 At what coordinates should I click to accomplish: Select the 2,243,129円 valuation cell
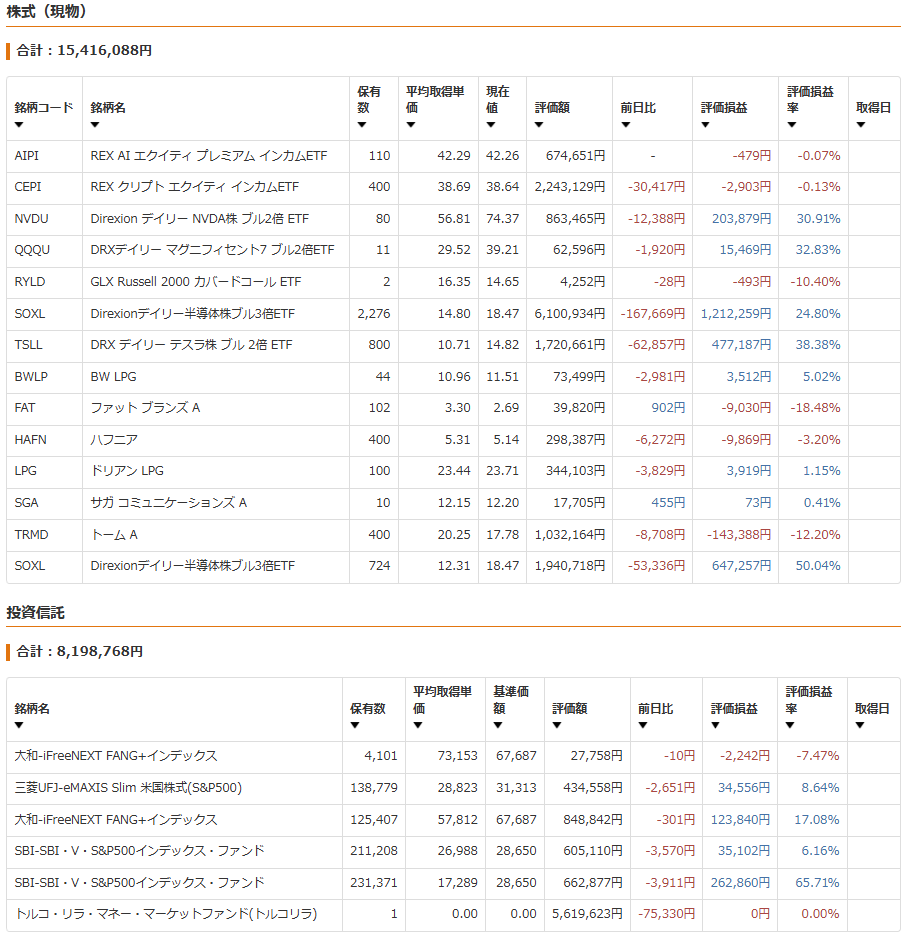point(570,187)
